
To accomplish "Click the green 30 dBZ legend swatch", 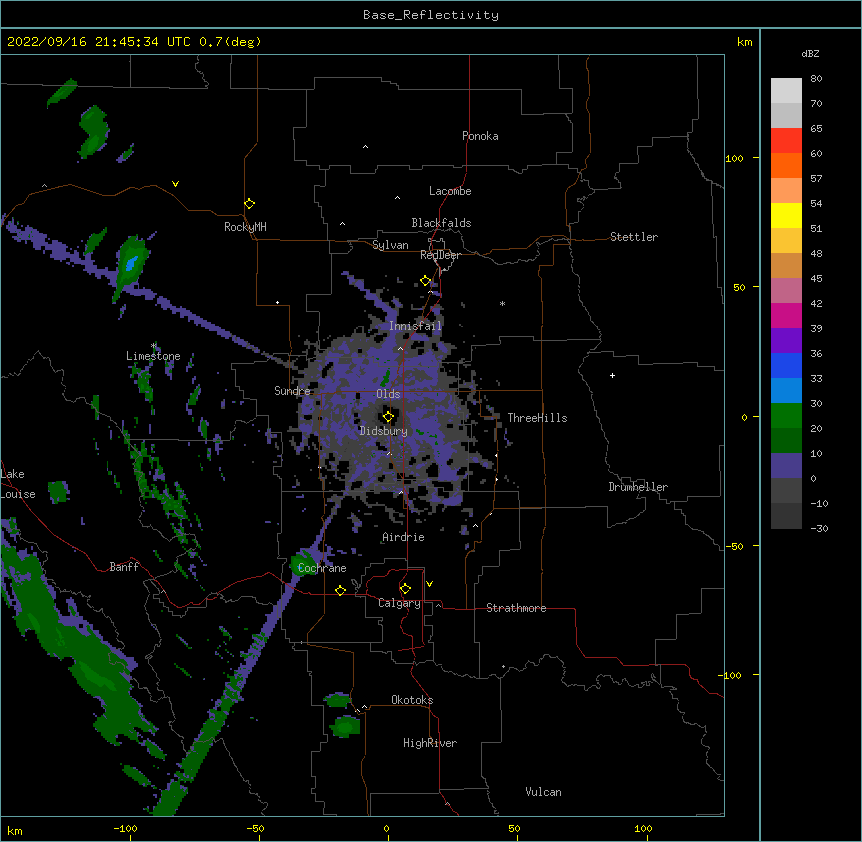I will [786, 416].
